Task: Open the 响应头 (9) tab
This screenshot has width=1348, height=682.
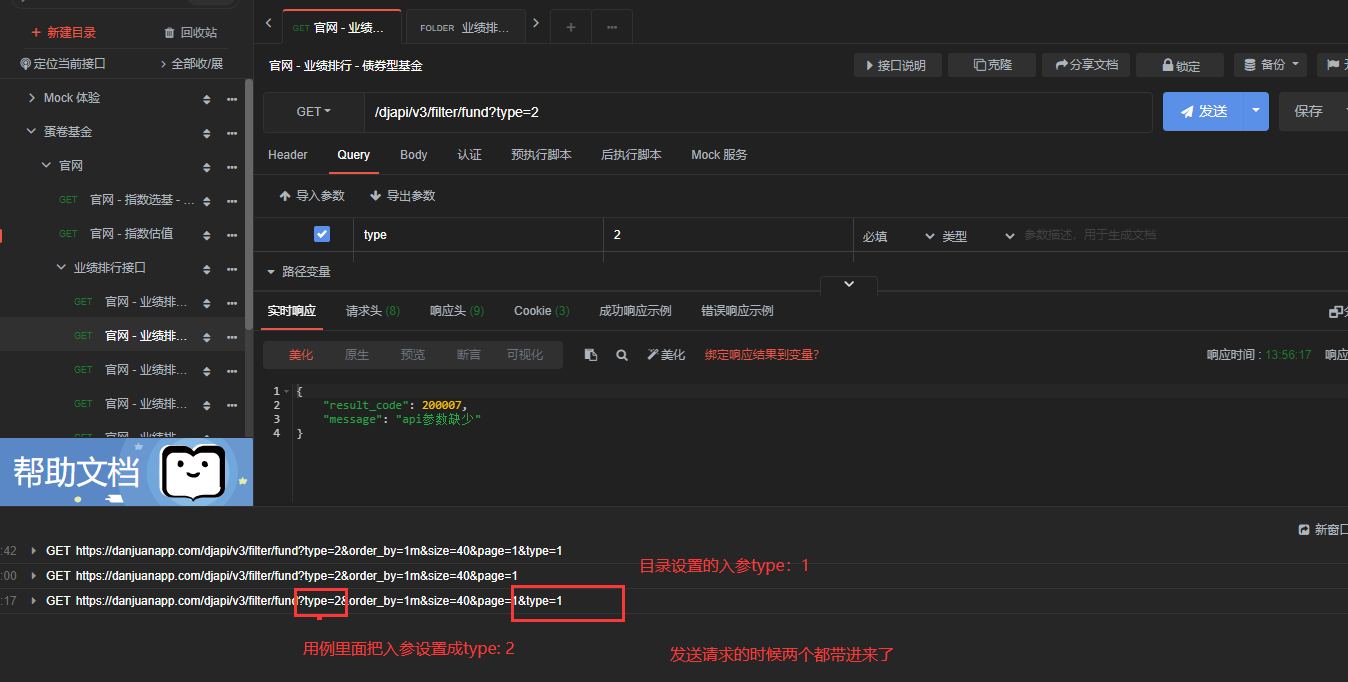Action: tap(457, 311)
